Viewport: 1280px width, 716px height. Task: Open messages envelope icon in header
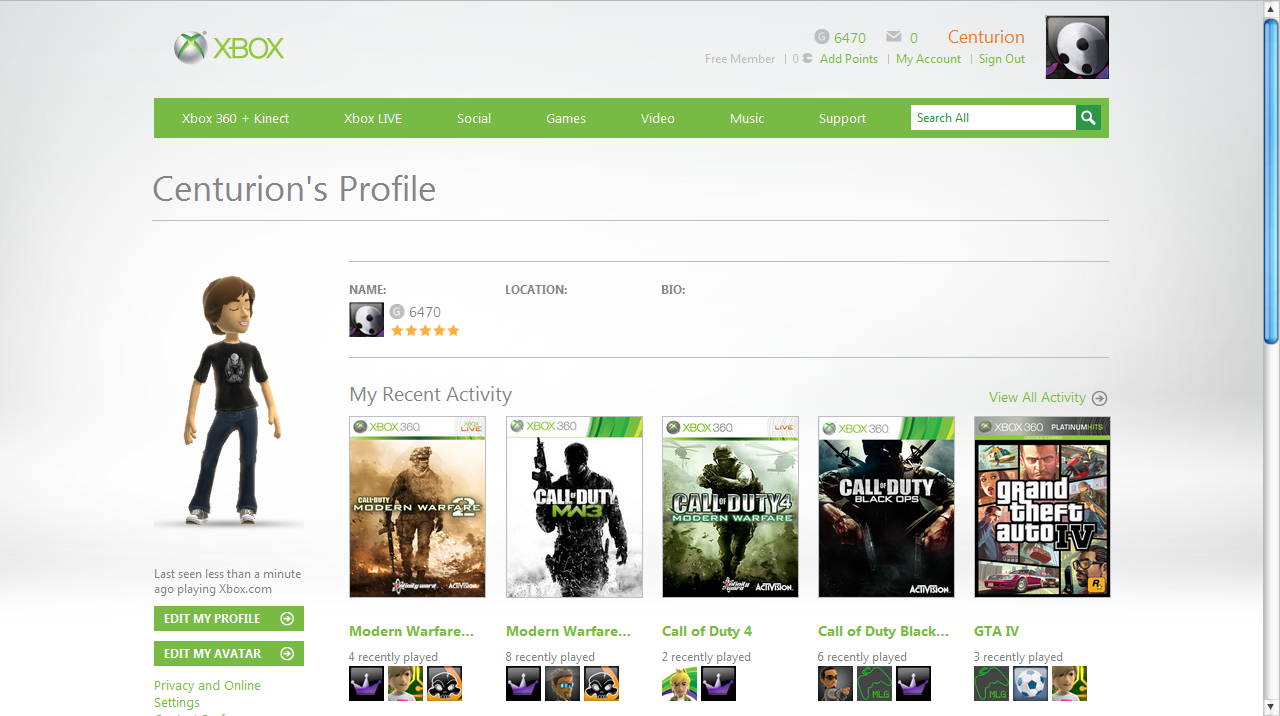894,37
